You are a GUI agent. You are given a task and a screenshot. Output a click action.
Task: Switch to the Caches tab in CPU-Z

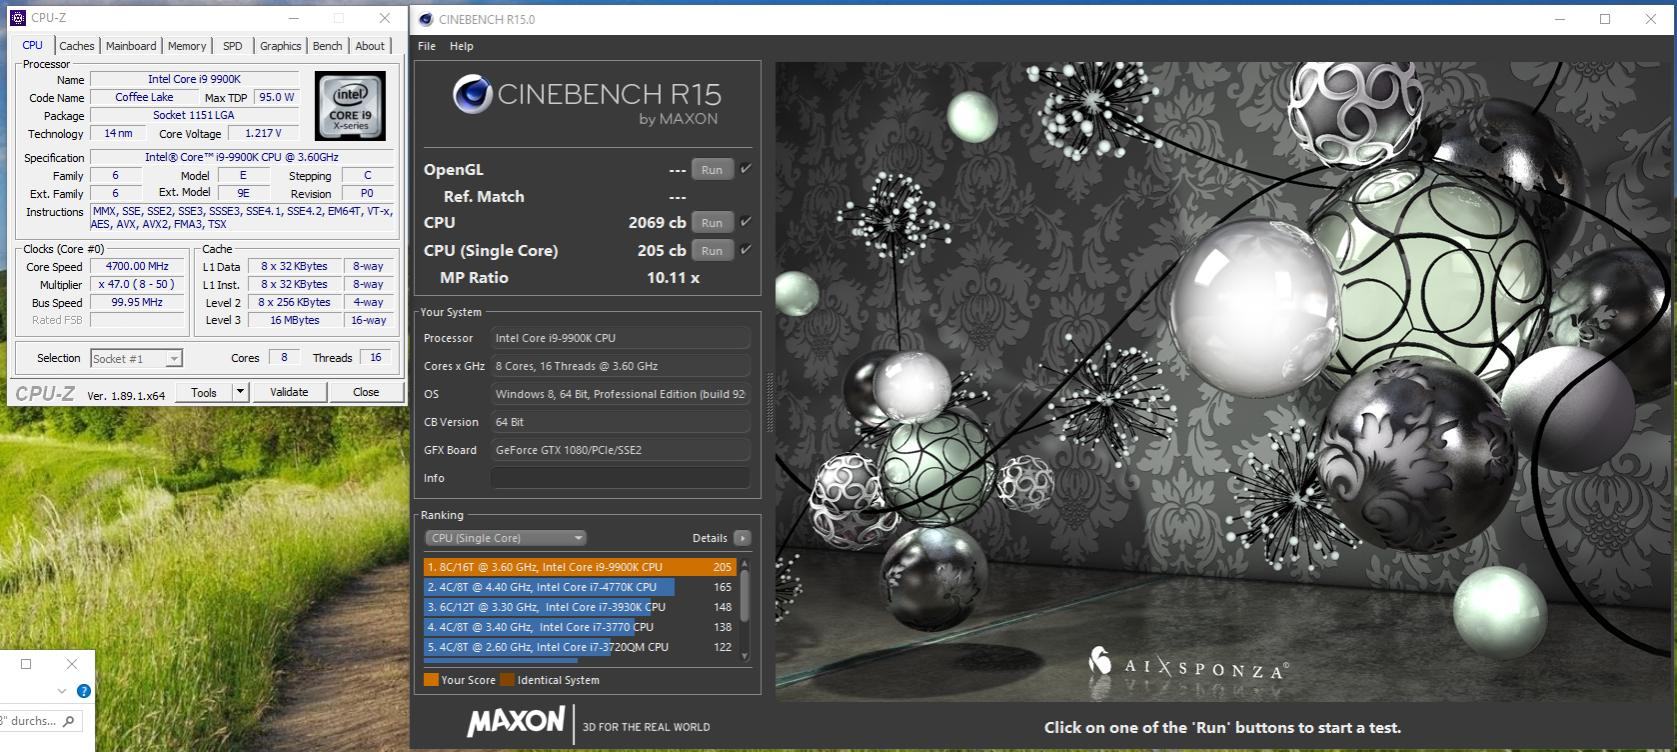tap(76, 46)
